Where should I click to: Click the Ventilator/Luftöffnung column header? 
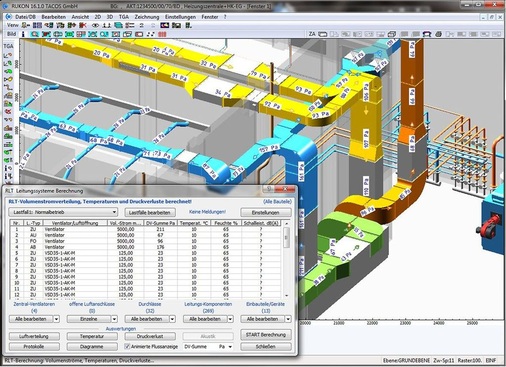(x=75, y=223)
